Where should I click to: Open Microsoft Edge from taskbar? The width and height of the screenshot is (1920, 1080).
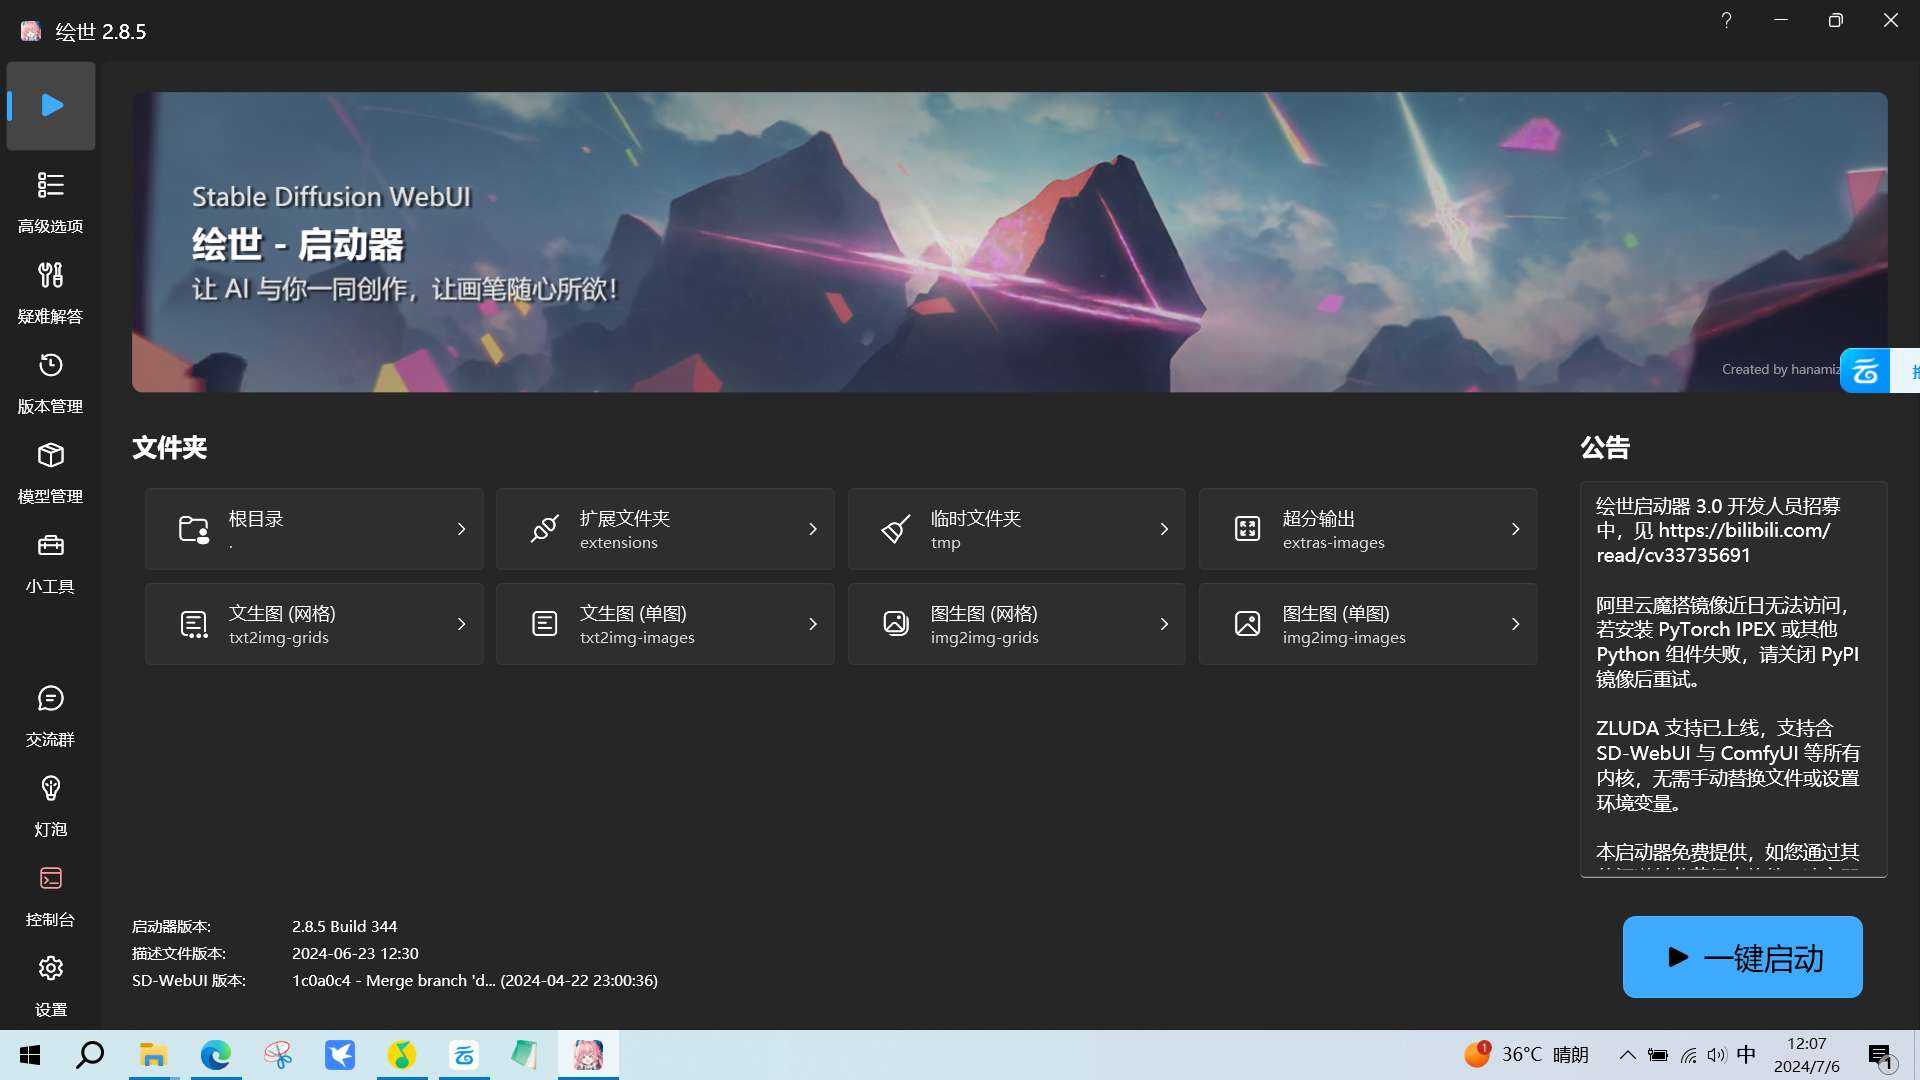(x=215, y=1055)
